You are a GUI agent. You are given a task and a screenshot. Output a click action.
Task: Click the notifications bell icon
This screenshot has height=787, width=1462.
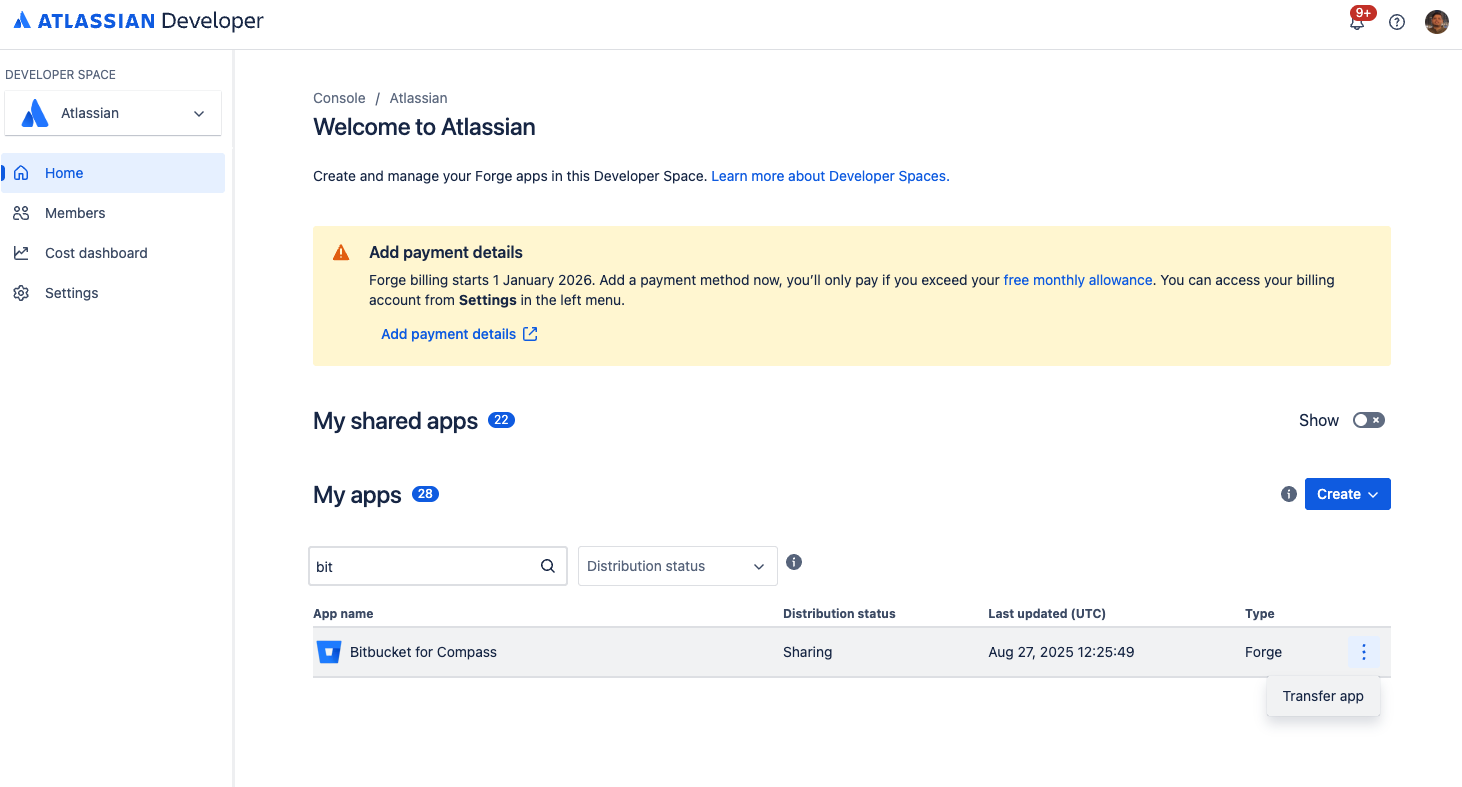[1357, 22]
